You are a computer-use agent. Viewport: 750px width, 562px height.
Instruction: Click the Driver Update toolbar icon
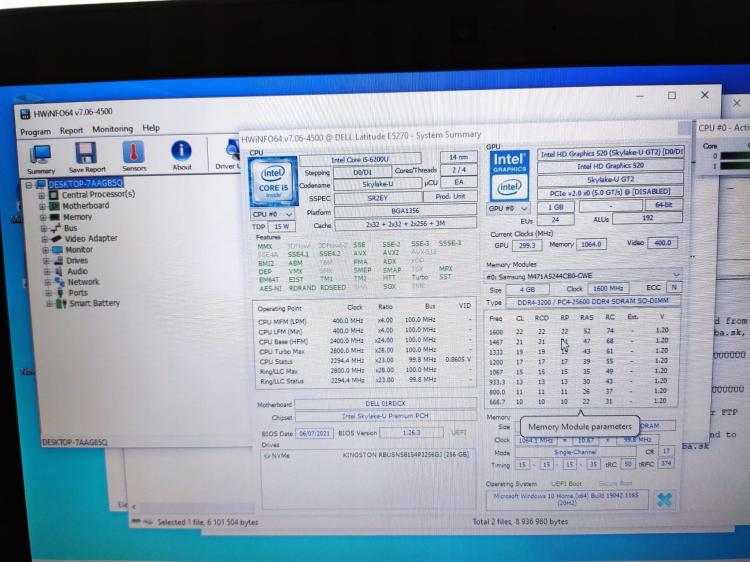(232, 151)
